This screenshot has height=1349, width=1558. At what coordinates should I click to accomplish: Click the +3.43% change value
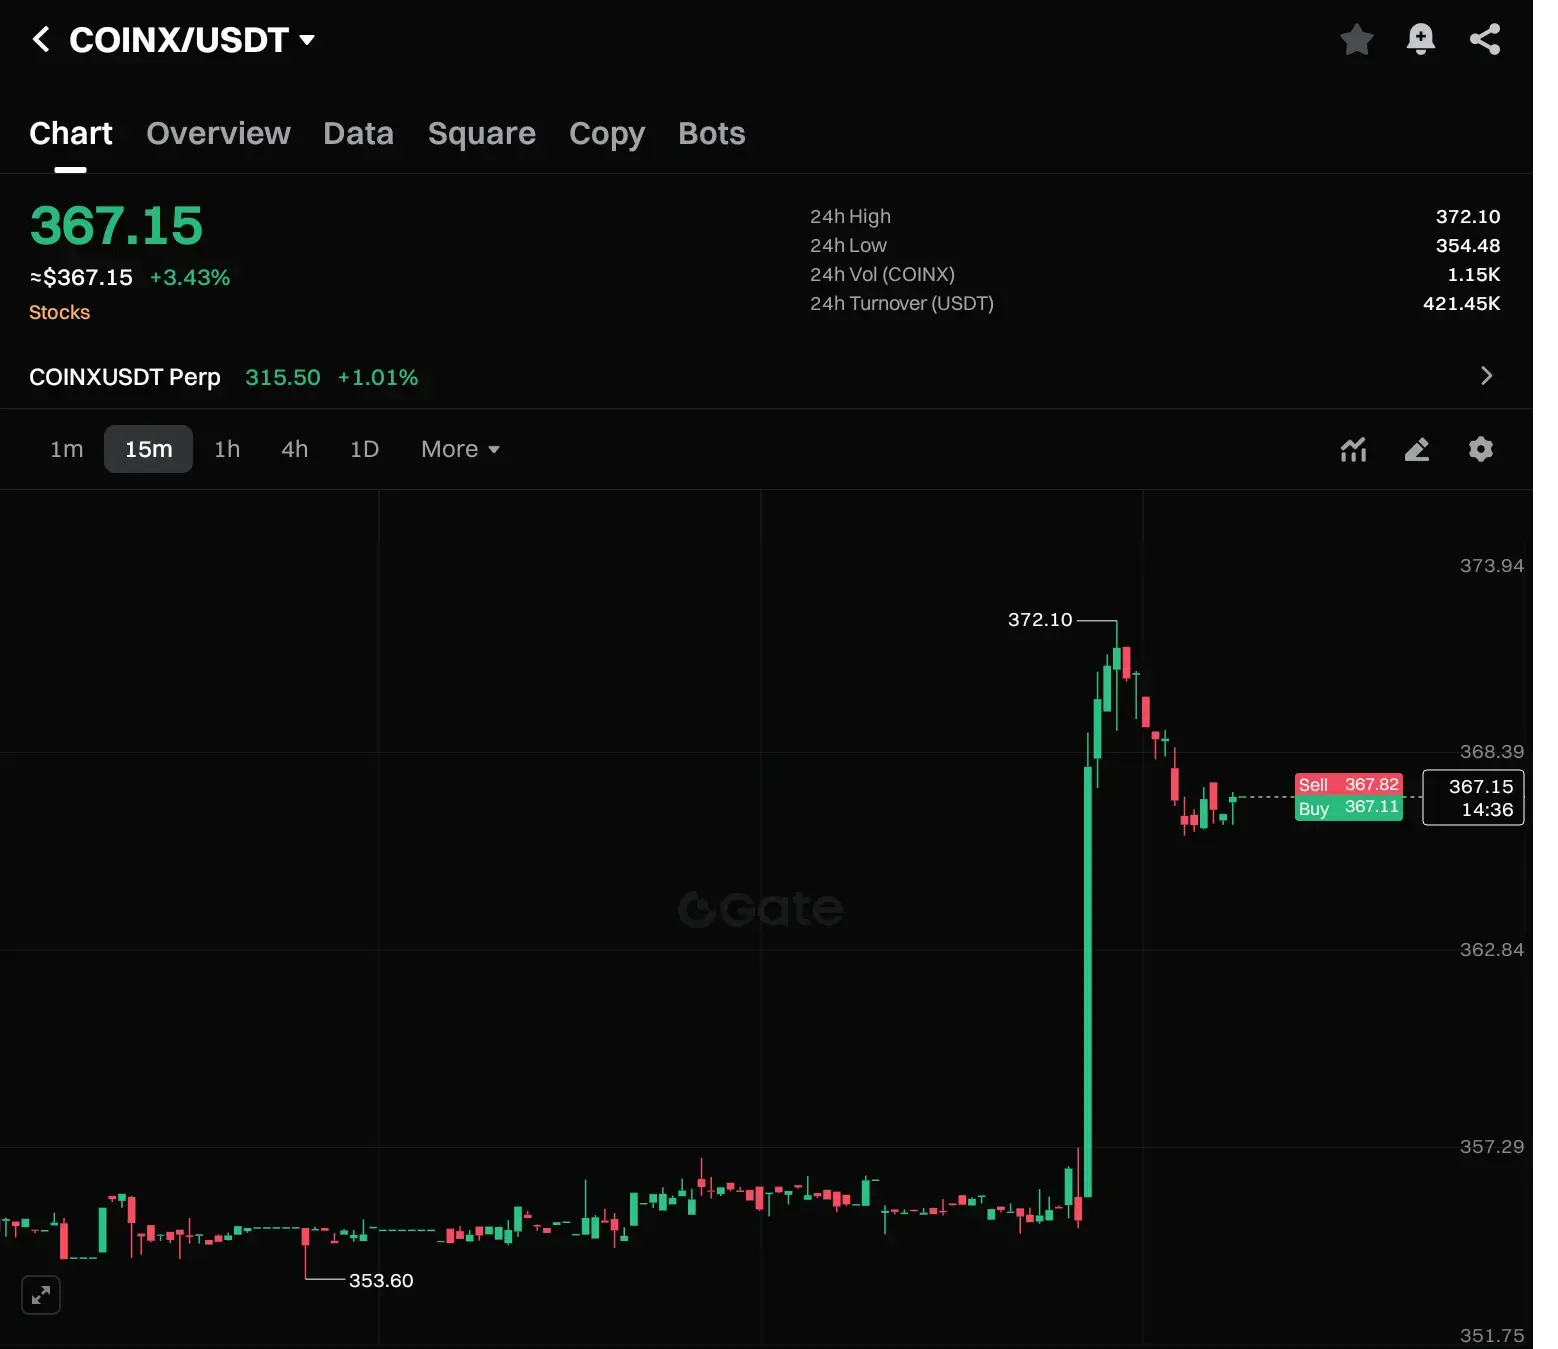[190, 277]
